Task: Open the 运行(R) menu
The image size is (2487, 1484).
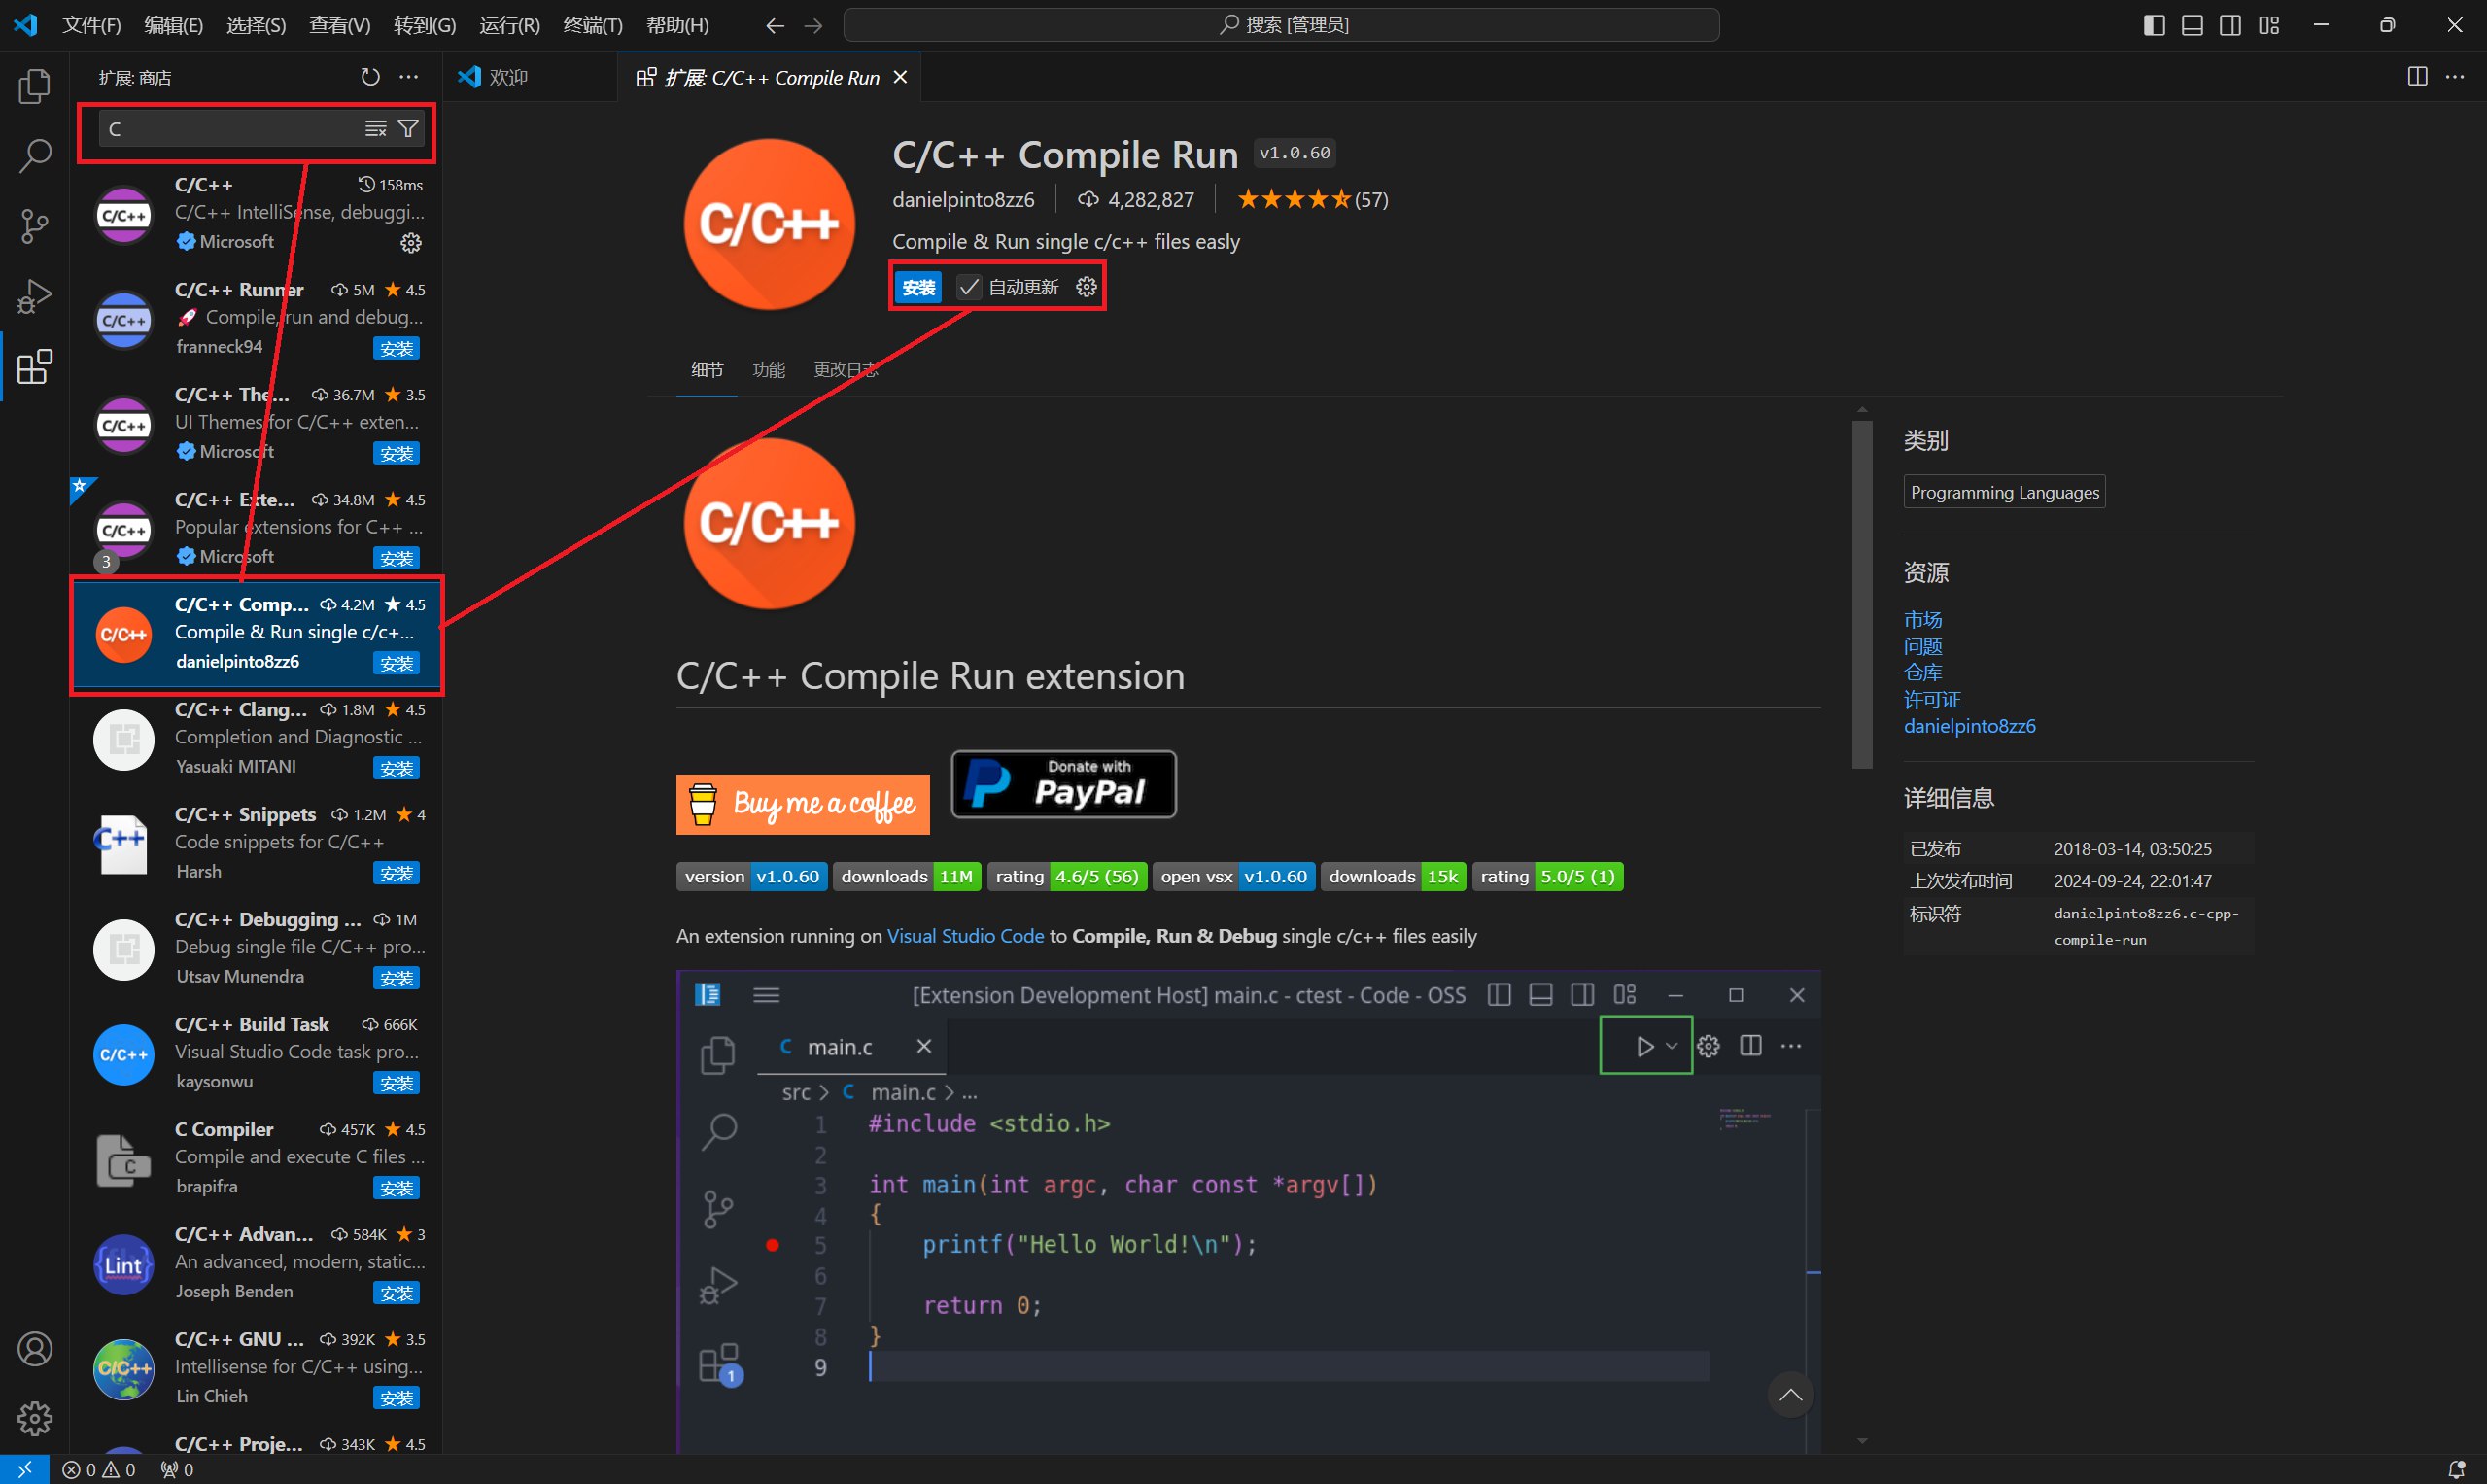Action: [509, 25]
